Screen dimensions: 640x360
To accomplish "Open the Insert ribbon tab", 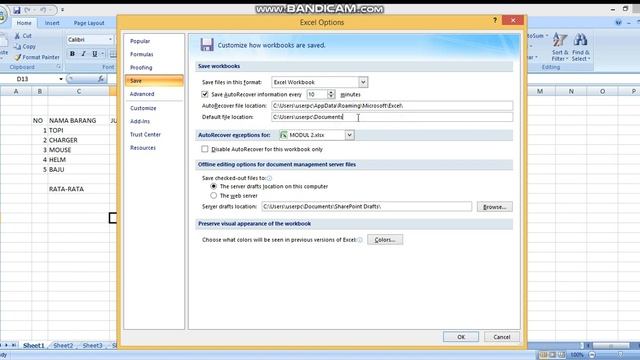I will (x=52, y=23).
